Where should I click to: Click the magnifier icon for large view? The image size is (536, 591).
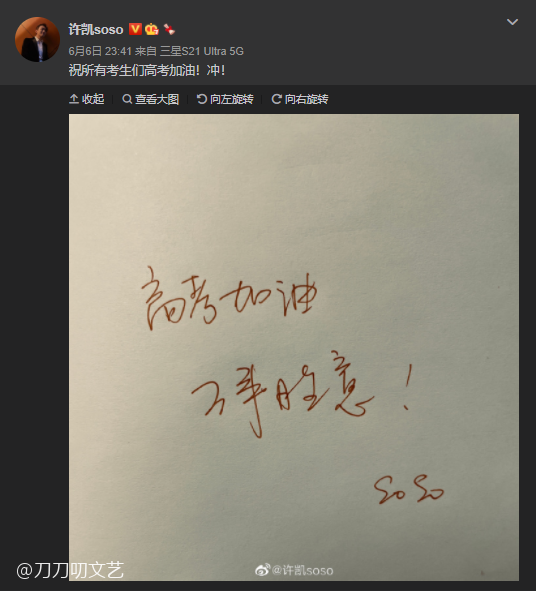[x=127, y=99]
